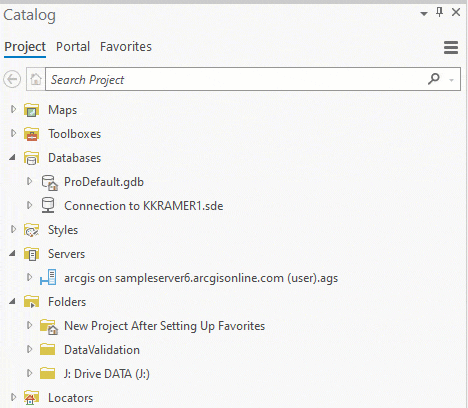Select arcgis on sampleserver6.arcgisonline.com (user).ags
Image resolution: width=468 pixels, height=408 pixels.
click(201, 278)
